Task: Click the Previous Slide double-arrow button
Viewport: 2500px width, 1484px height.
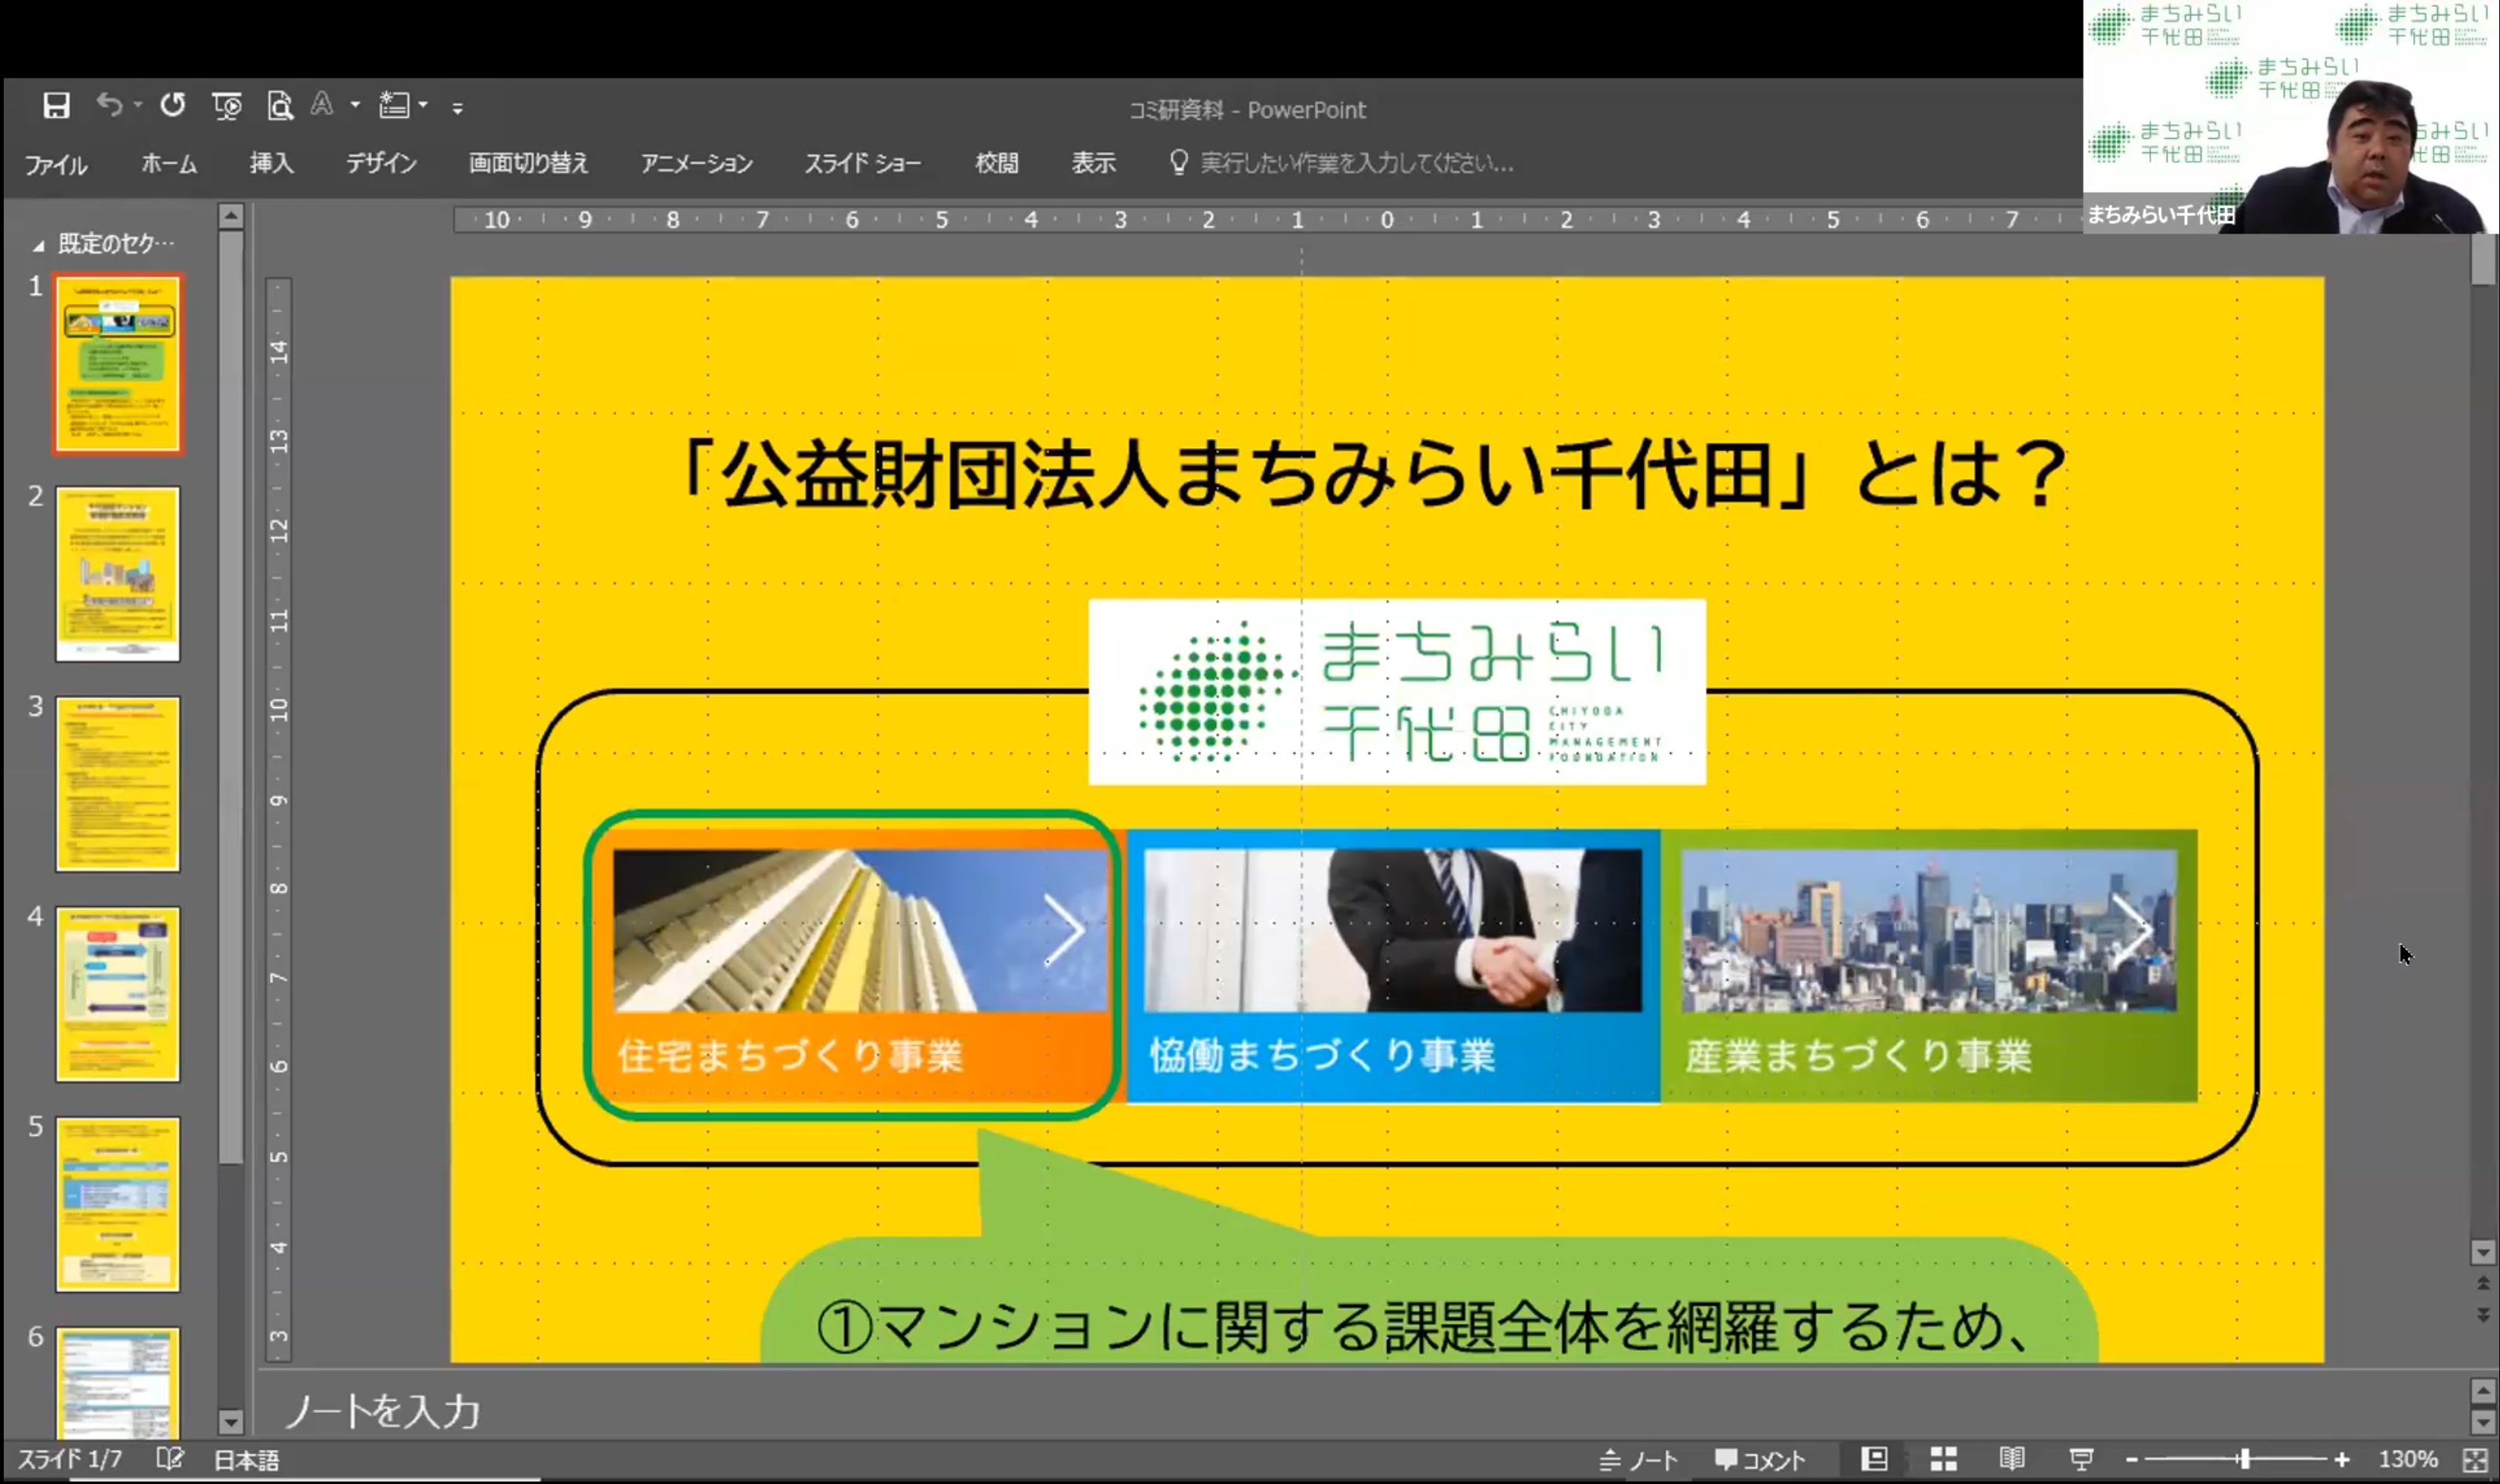Action: coord(2483,1284)
